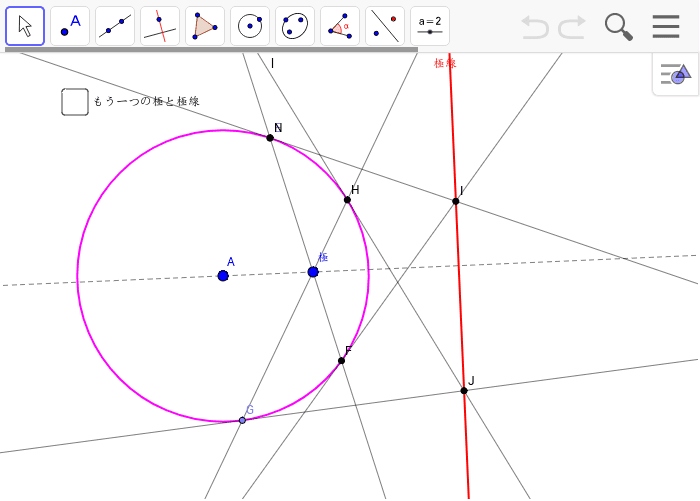
Task: Select the Angle measurement tool
Action: 340,26
